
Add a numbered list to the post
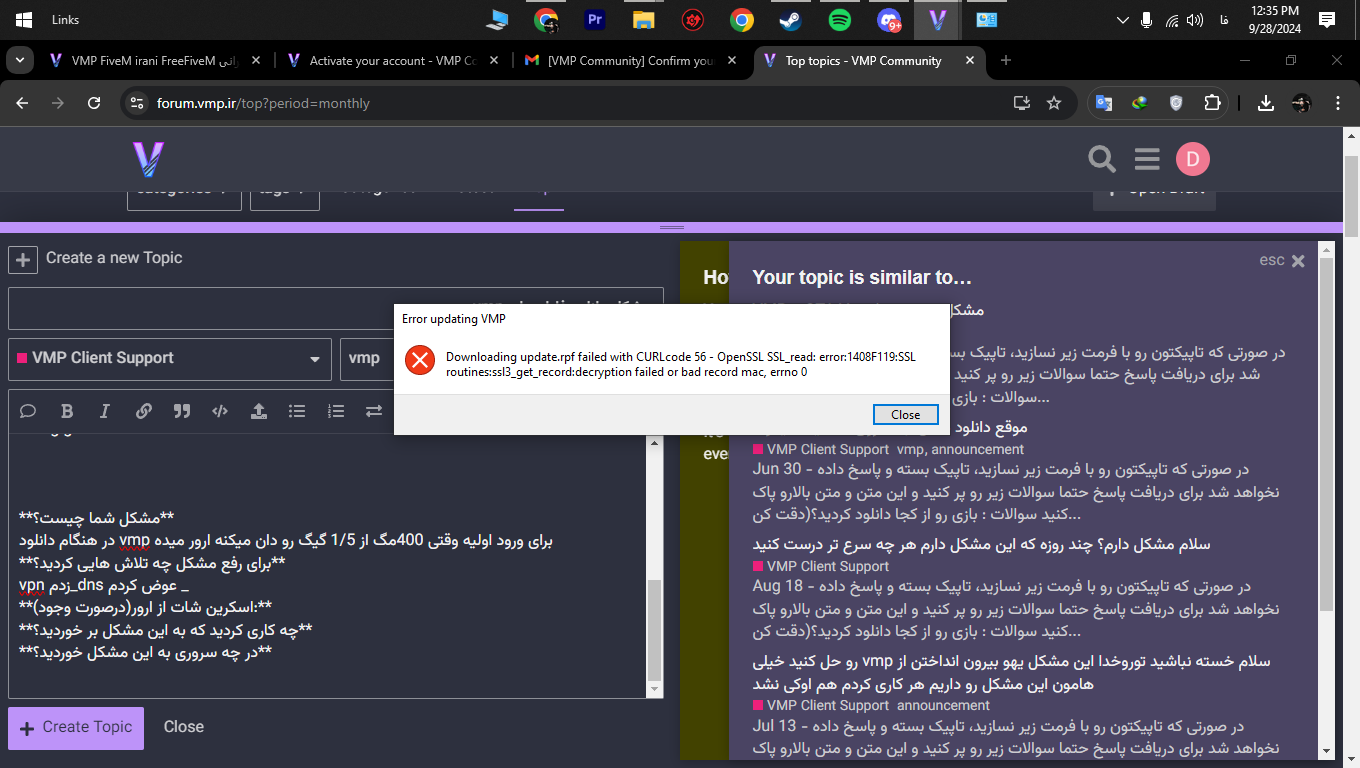pos(336,411)
